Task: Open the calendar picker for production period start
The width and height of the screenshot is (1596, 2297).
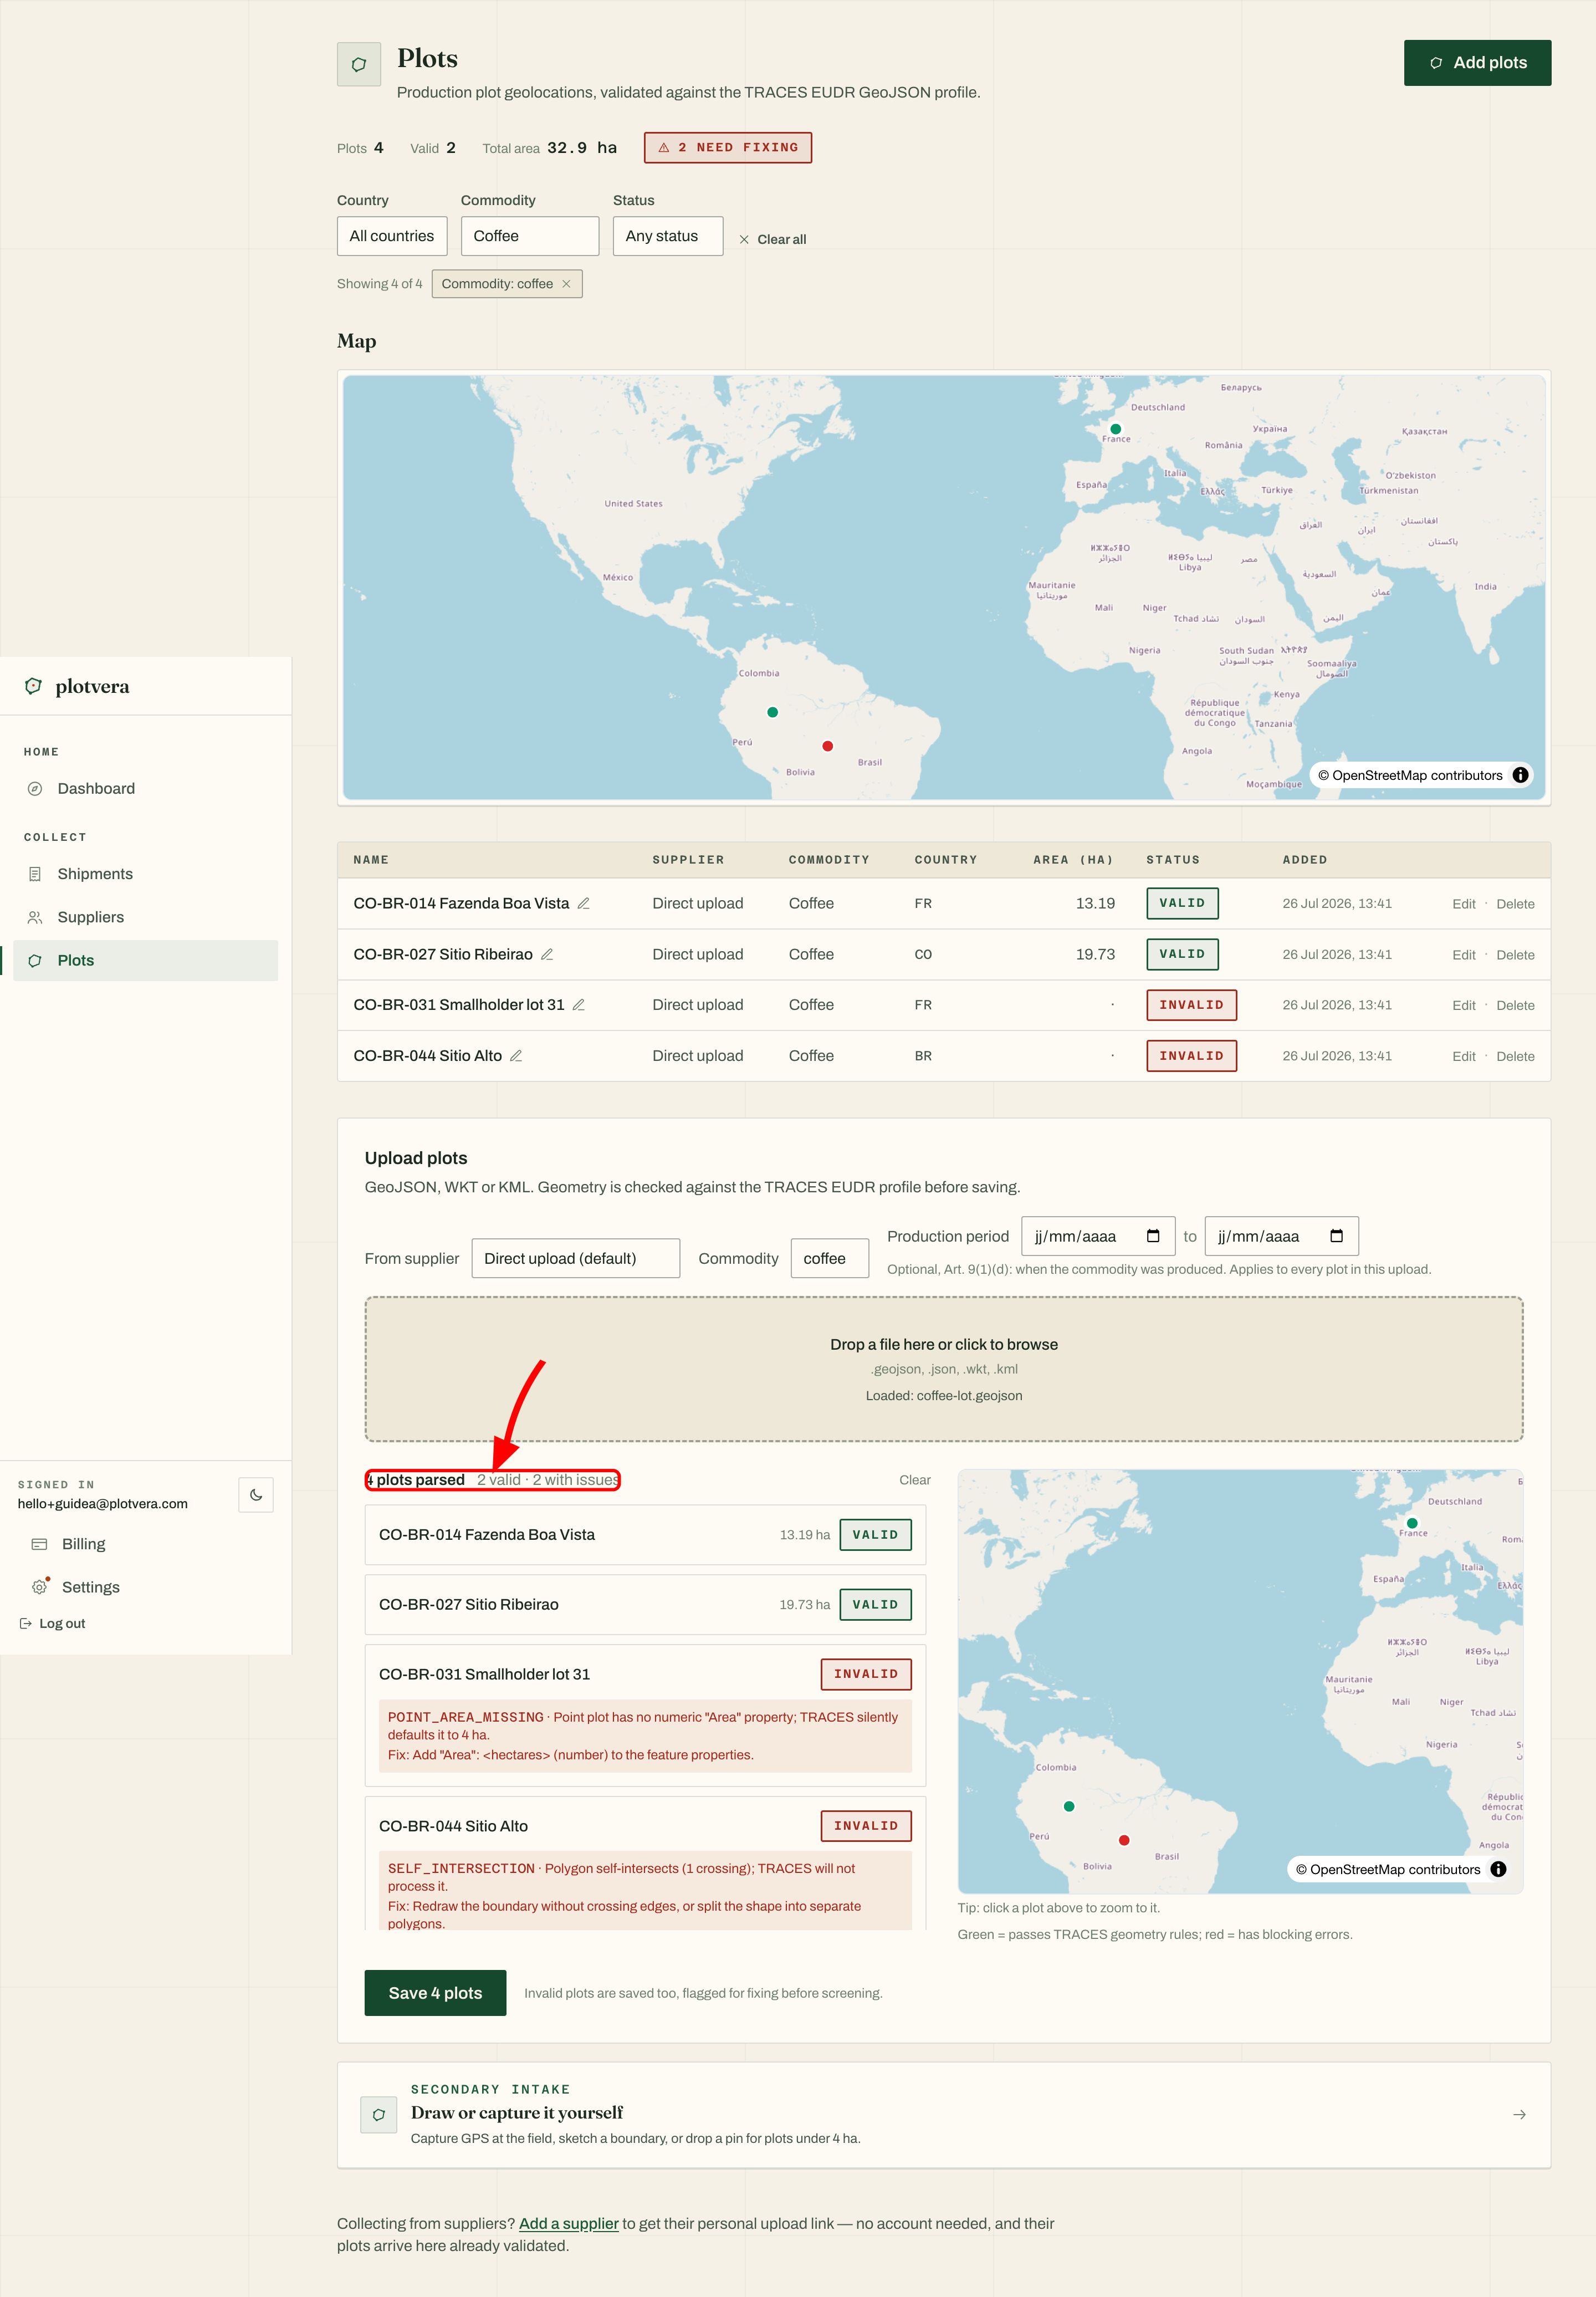Action: point(1153,1236)
